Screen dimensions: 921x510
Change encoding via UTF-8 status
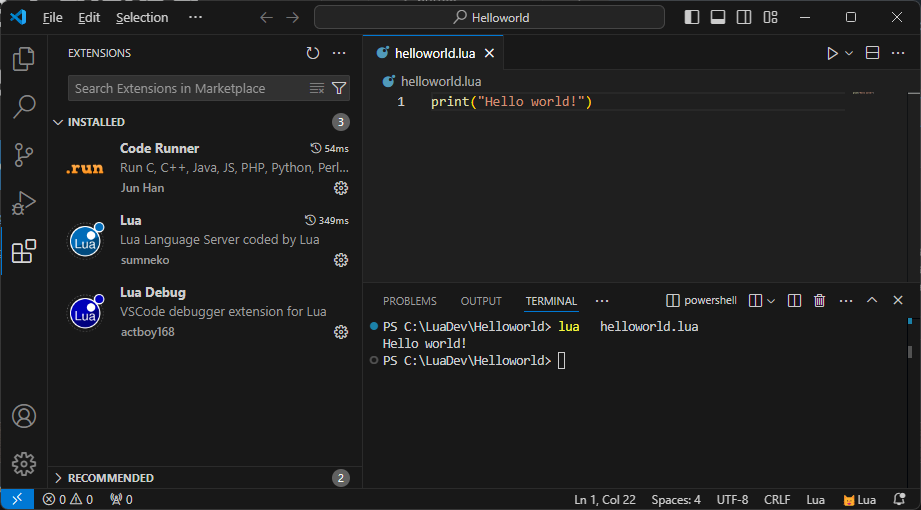732,500
